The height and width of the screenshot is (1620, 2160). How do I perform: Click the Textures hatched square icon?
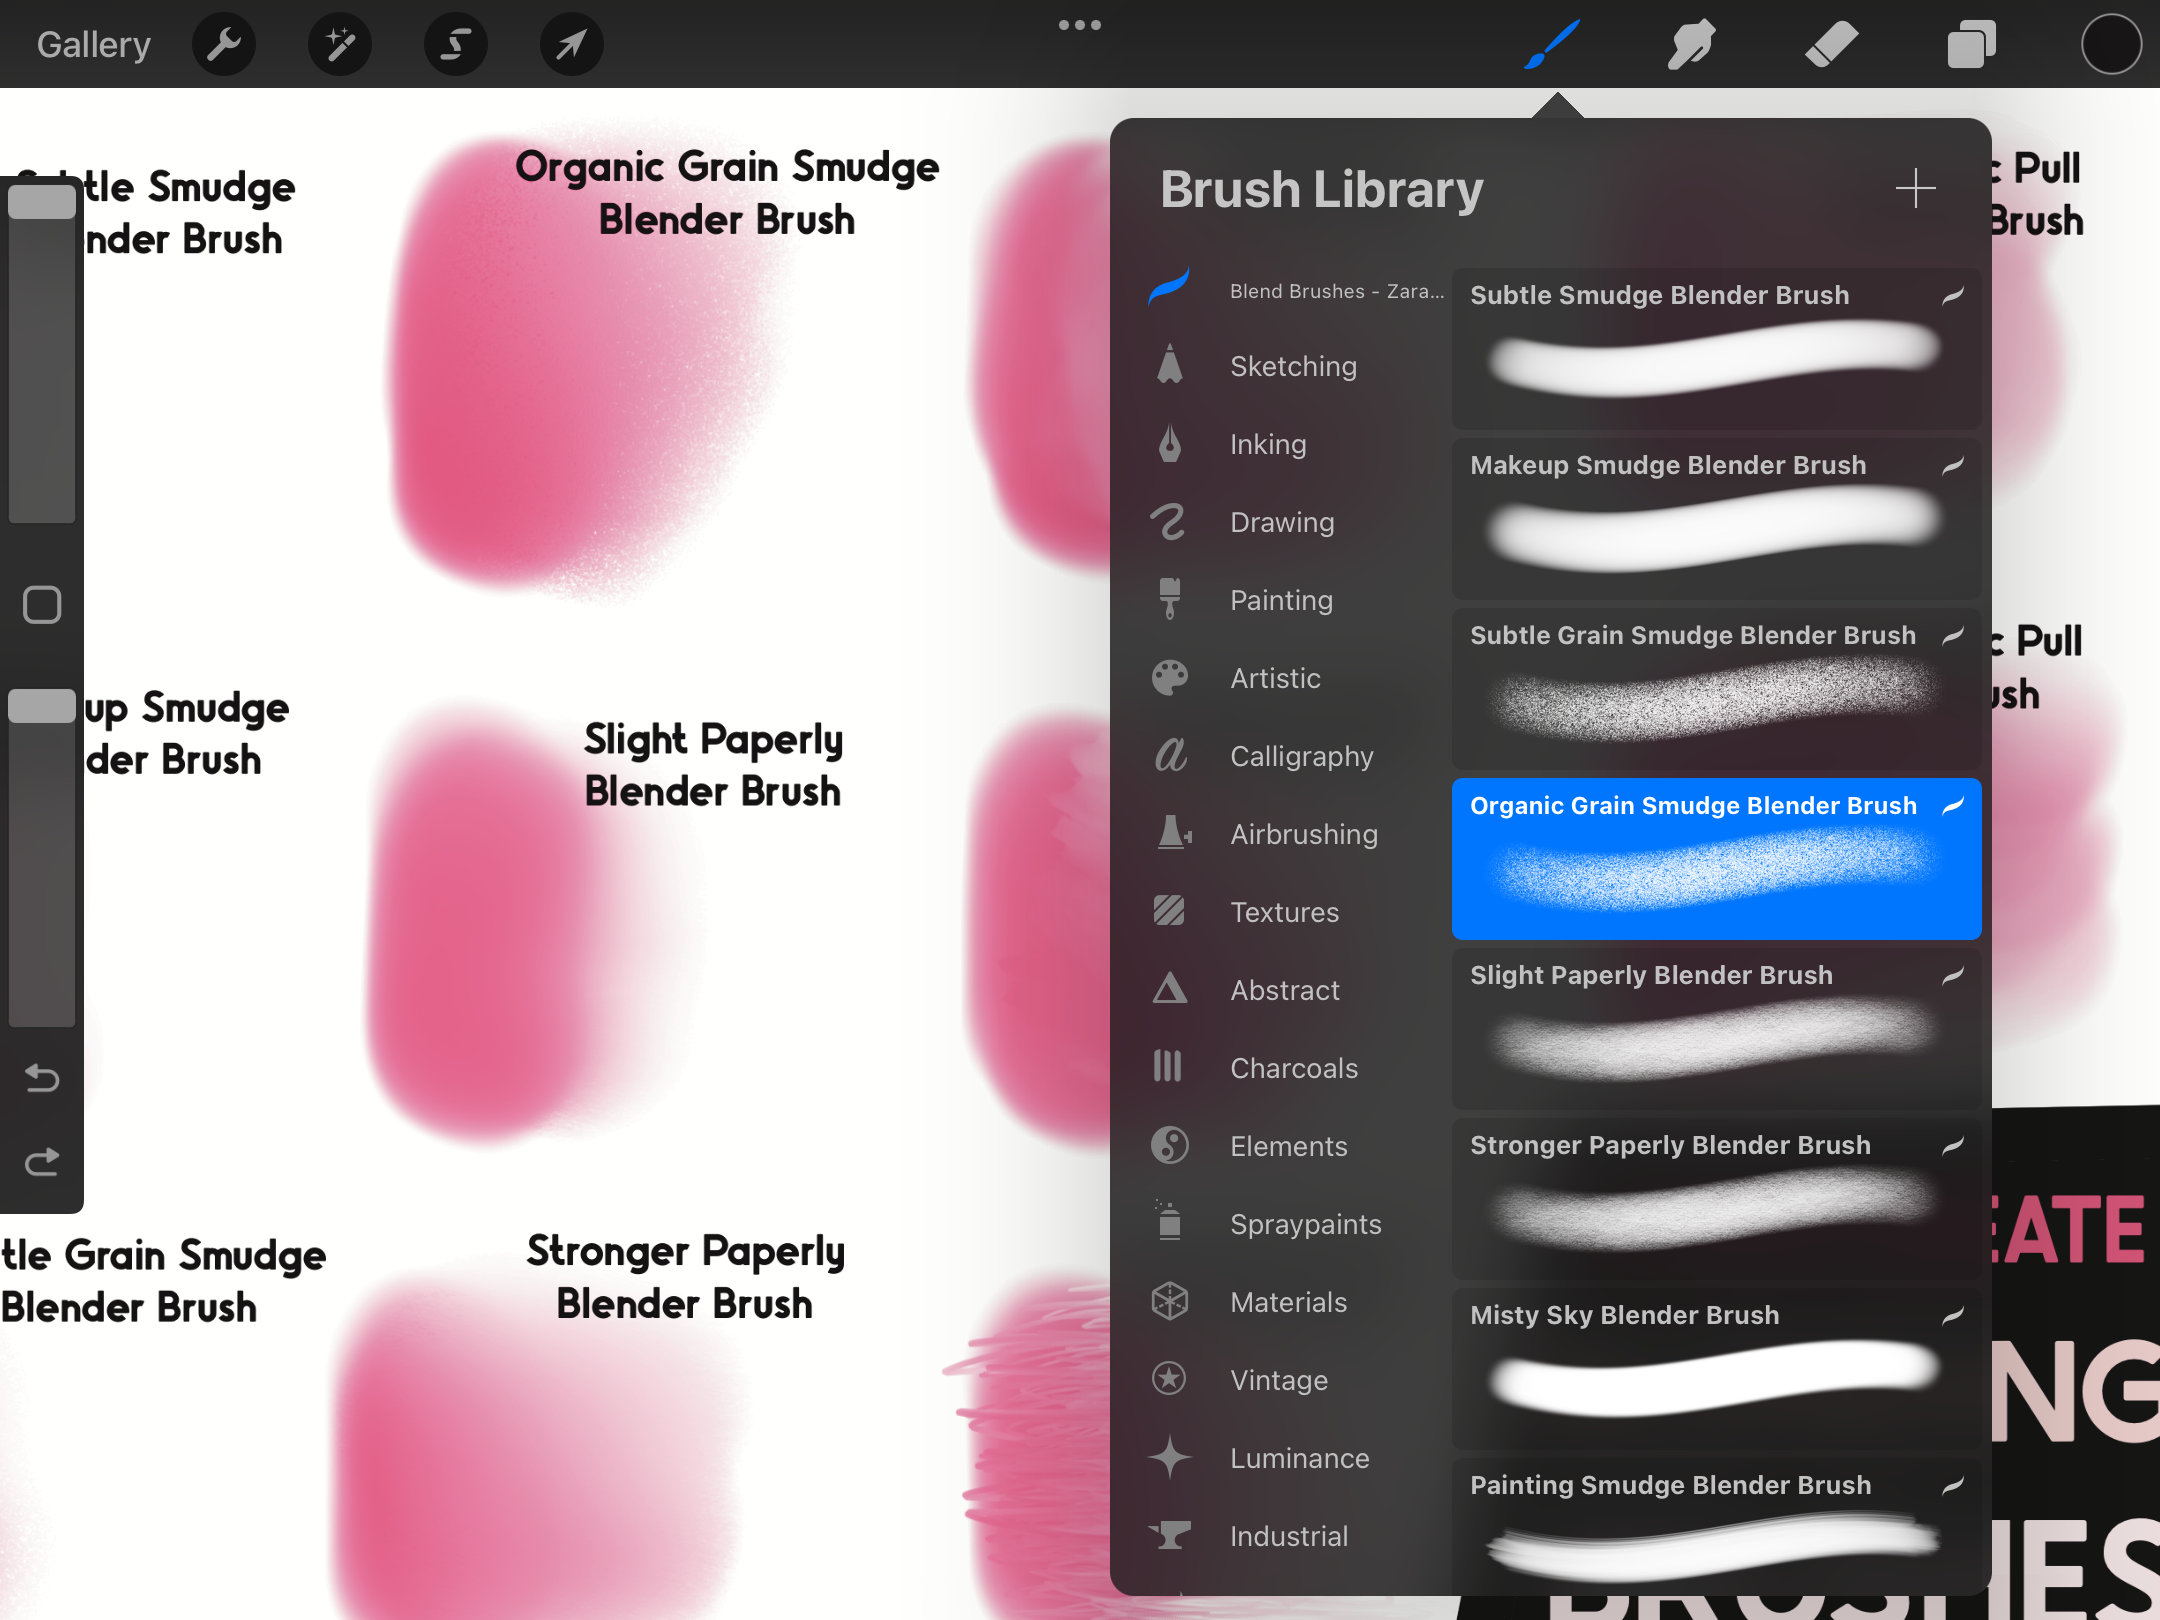1168,910
